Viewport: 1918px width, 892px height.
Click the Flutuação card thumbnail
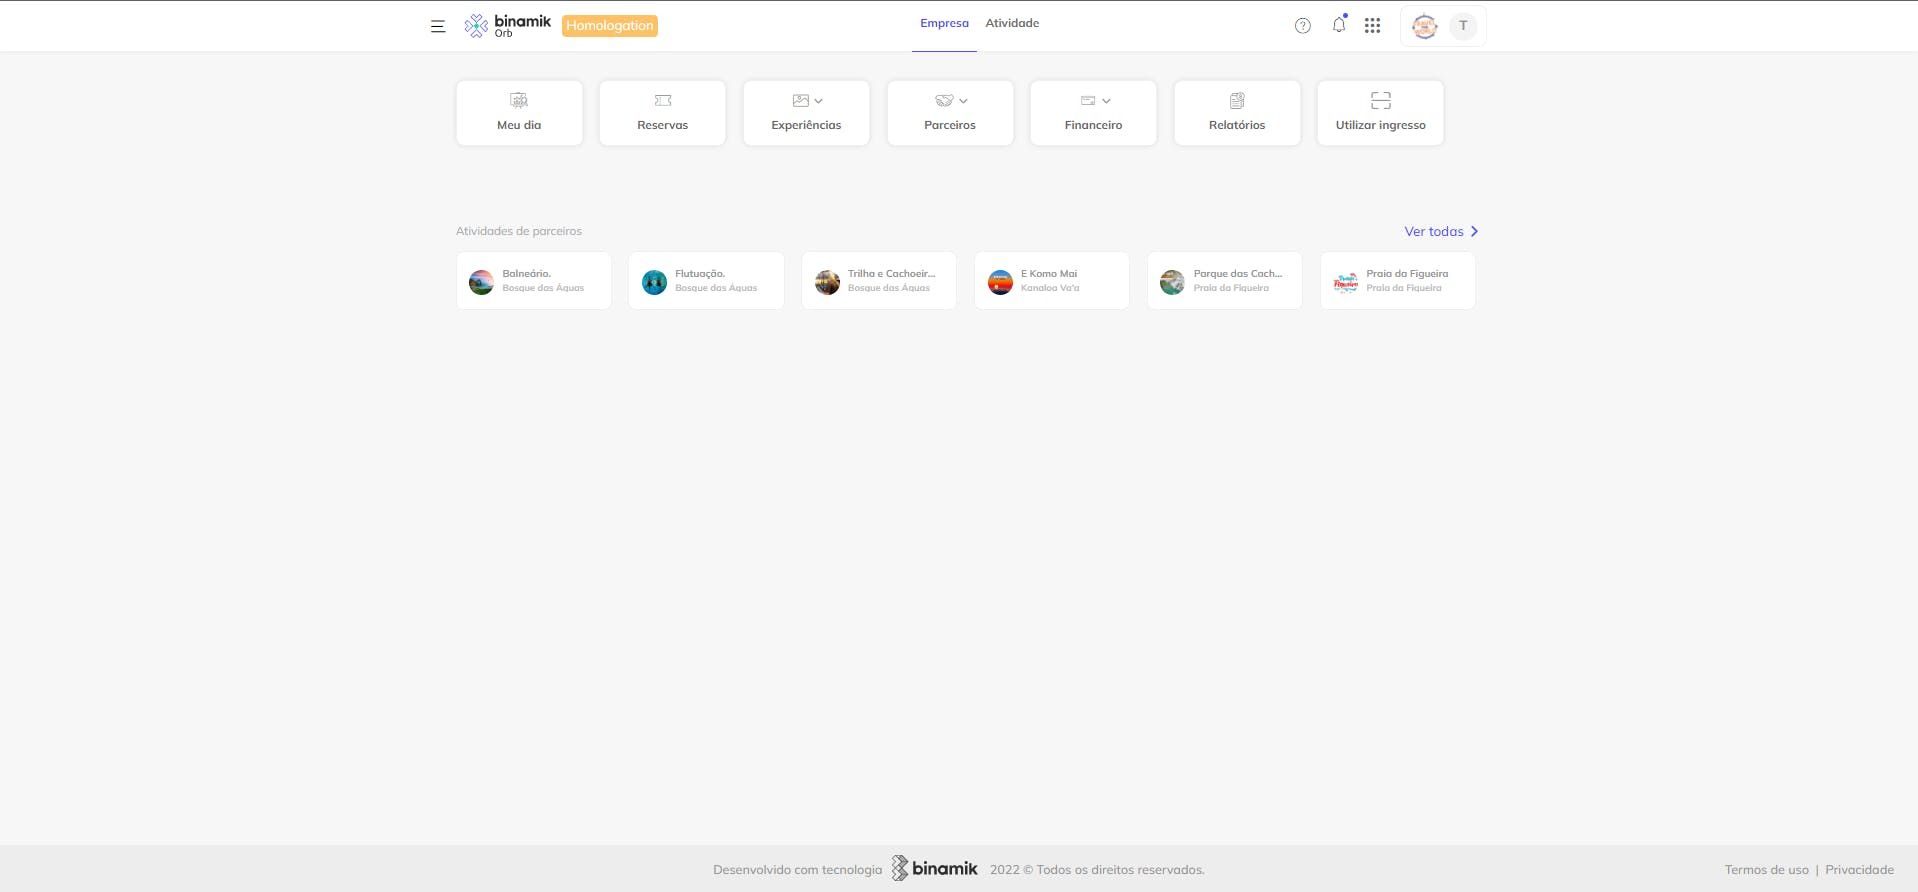click(x=654, y=282)
